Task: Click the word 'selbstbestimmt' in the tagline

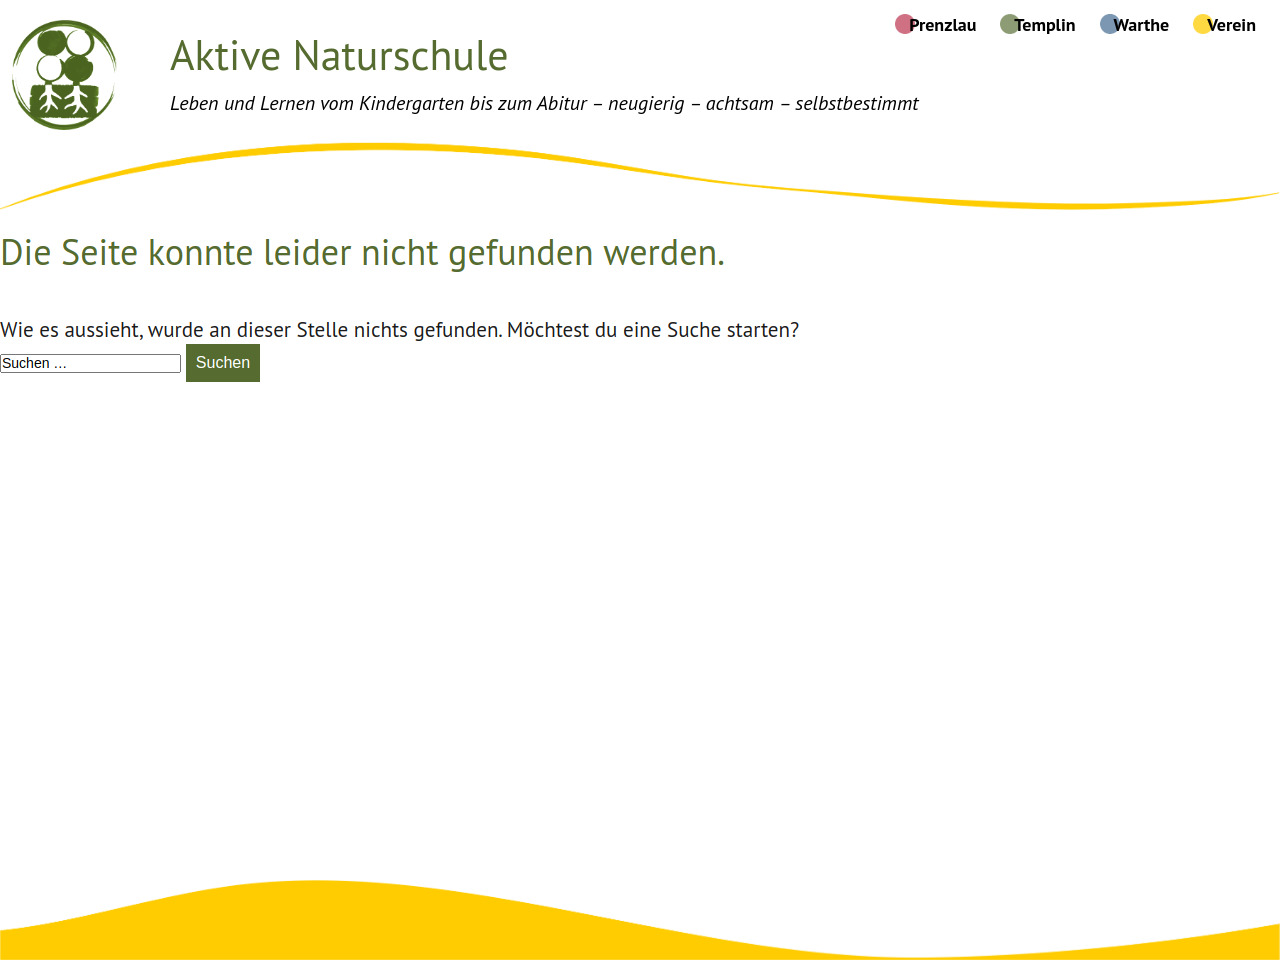Action: 856,103
